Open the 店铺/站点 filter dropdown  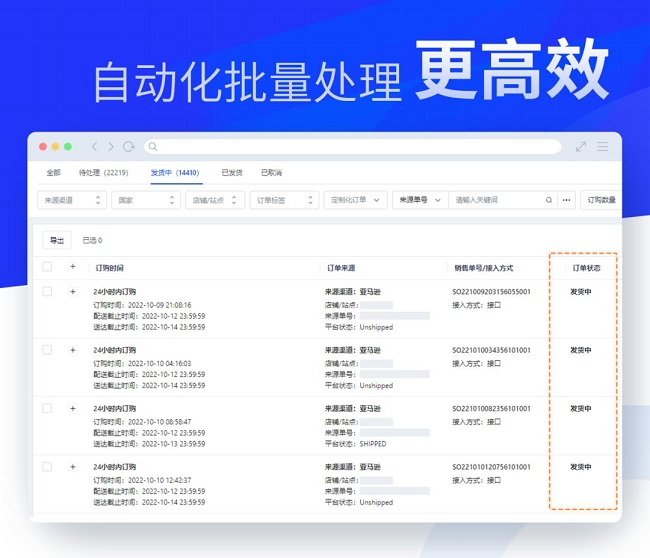coord(215,200)
